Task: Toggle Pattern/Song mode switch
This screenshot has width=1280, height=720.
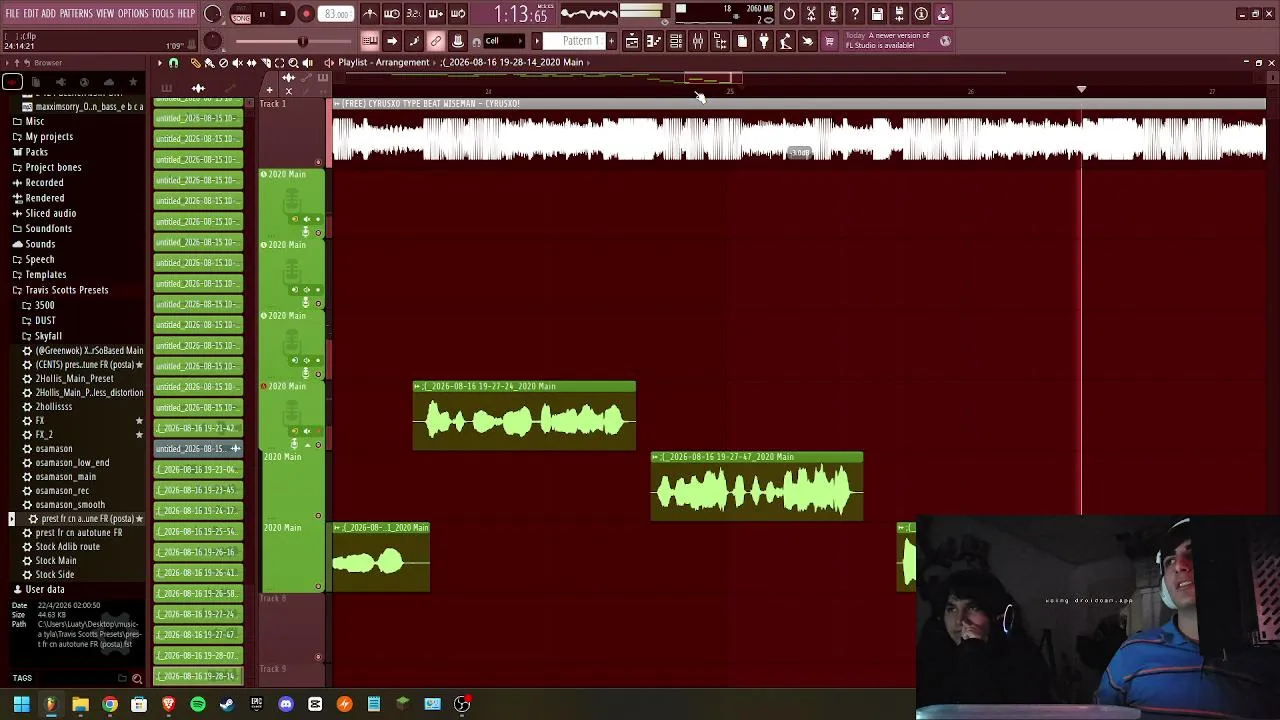Action: pyautogui.click(x=241, y=15)
